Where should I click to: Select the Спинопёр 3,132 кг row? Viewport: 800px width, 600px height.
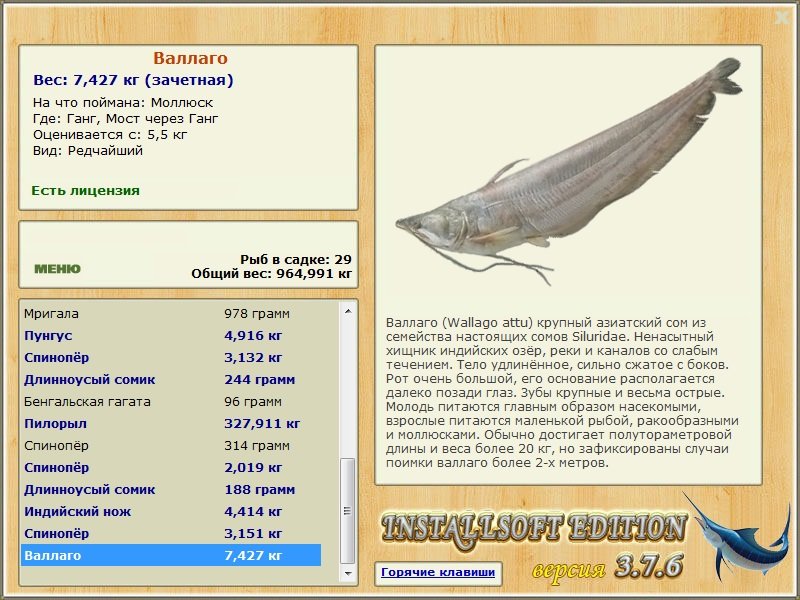click(171, 358)
